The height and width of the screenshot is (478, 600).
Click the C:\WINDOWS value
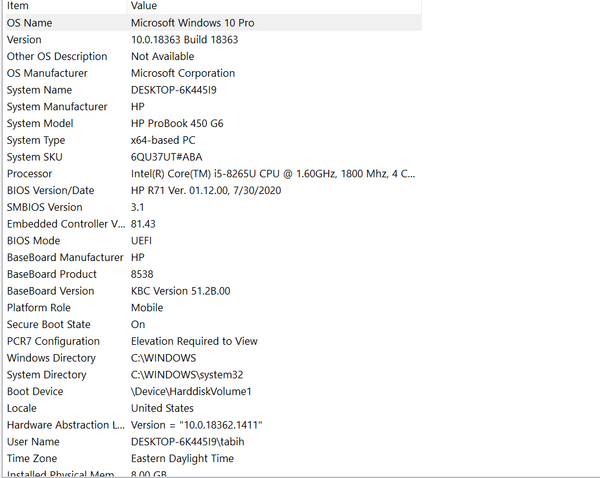(x=163, y=358)
